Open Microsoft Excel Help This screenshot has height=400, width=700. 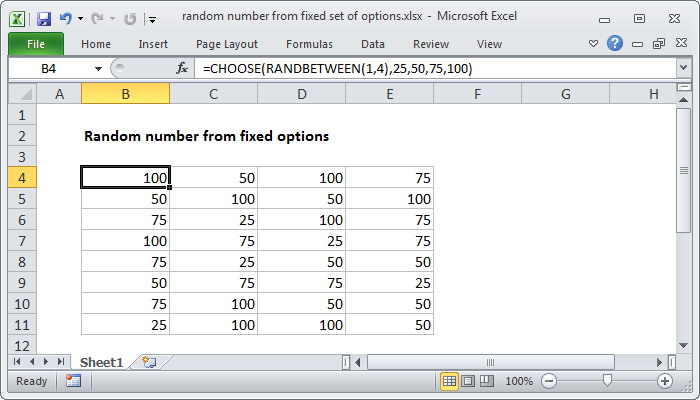615,43
